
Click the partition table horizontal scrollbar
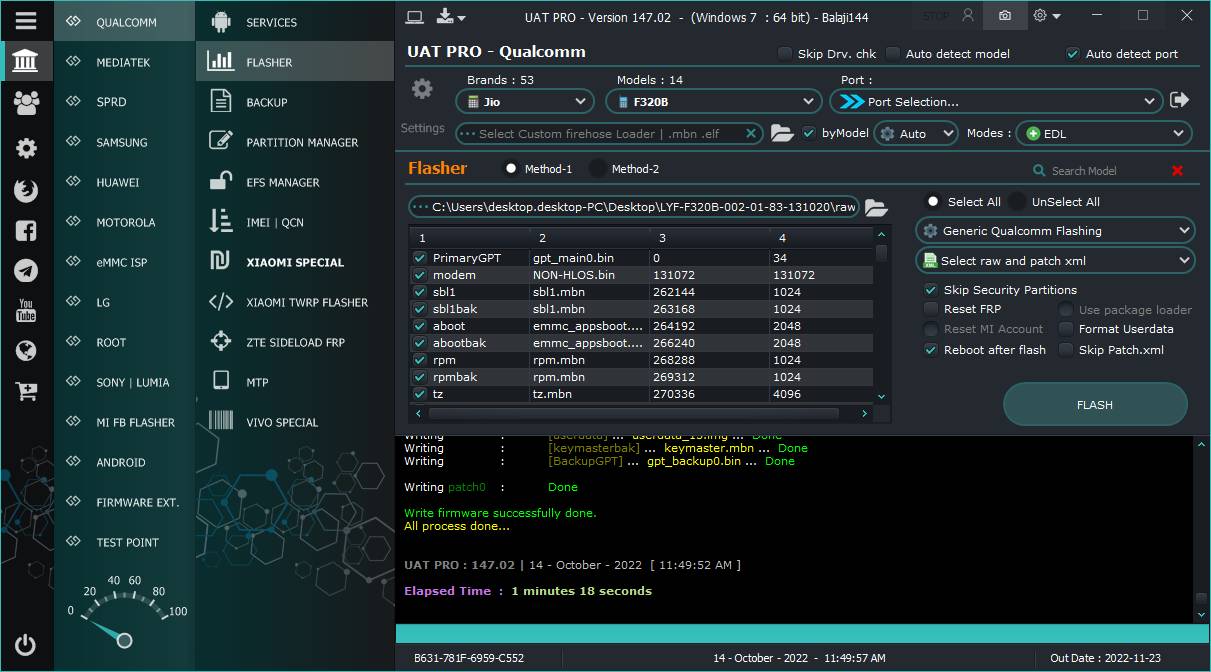[x=634, y=413]
